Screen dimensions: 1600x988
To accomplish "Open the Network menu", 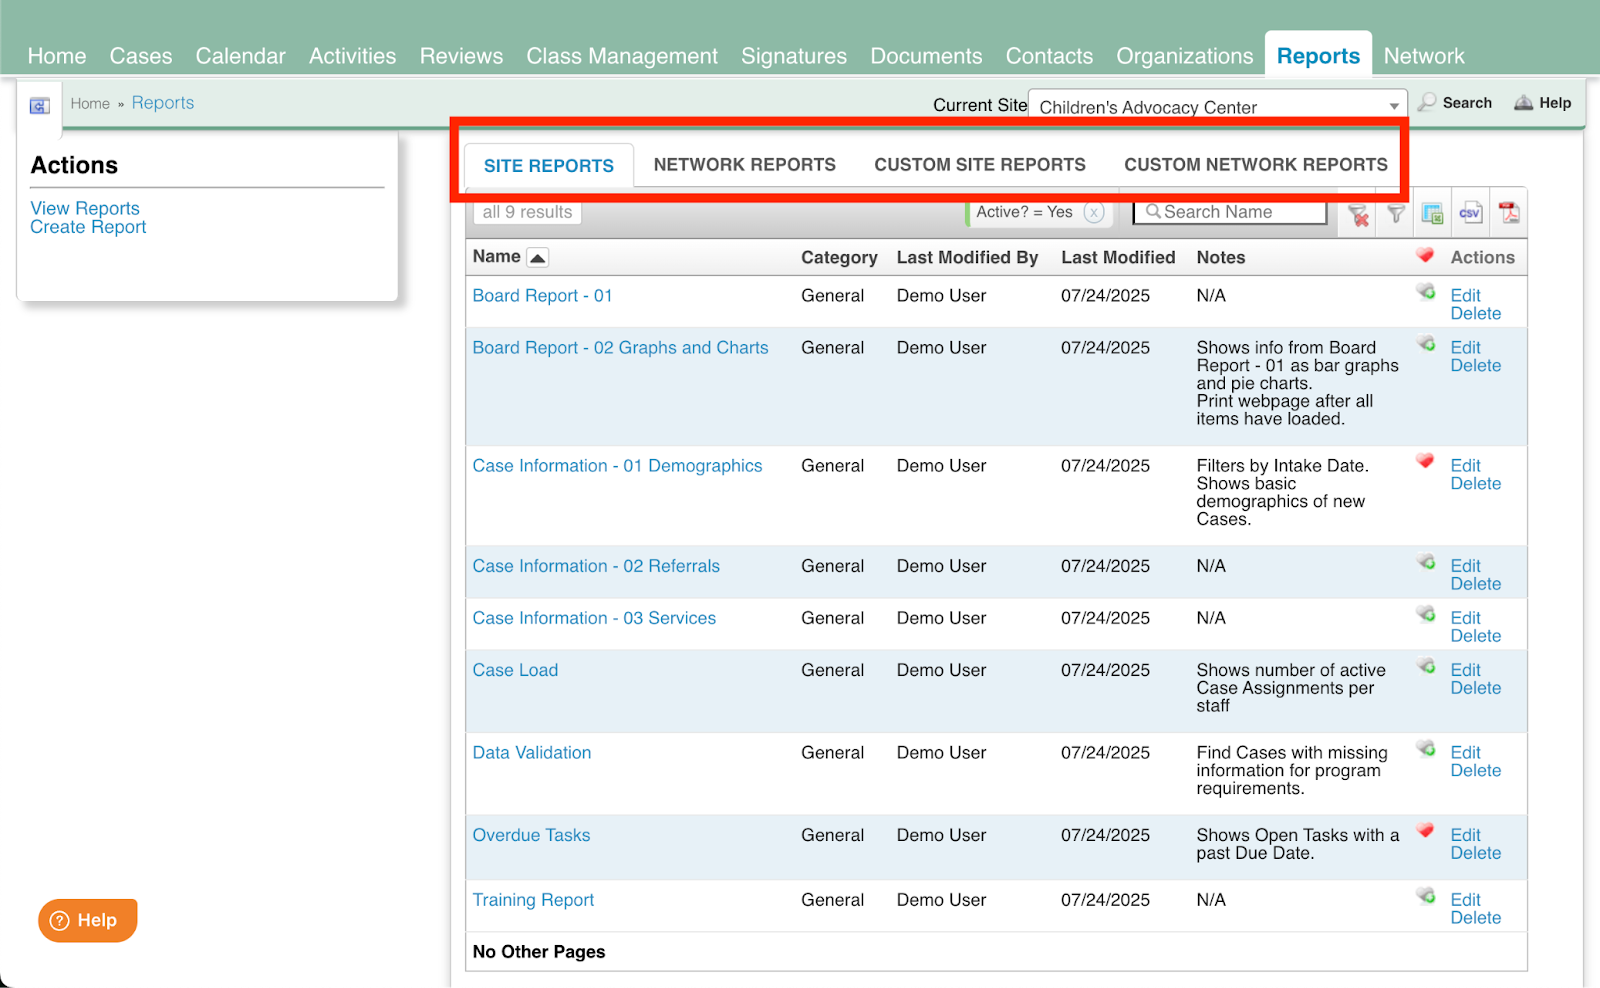I will click(1424, 56).
